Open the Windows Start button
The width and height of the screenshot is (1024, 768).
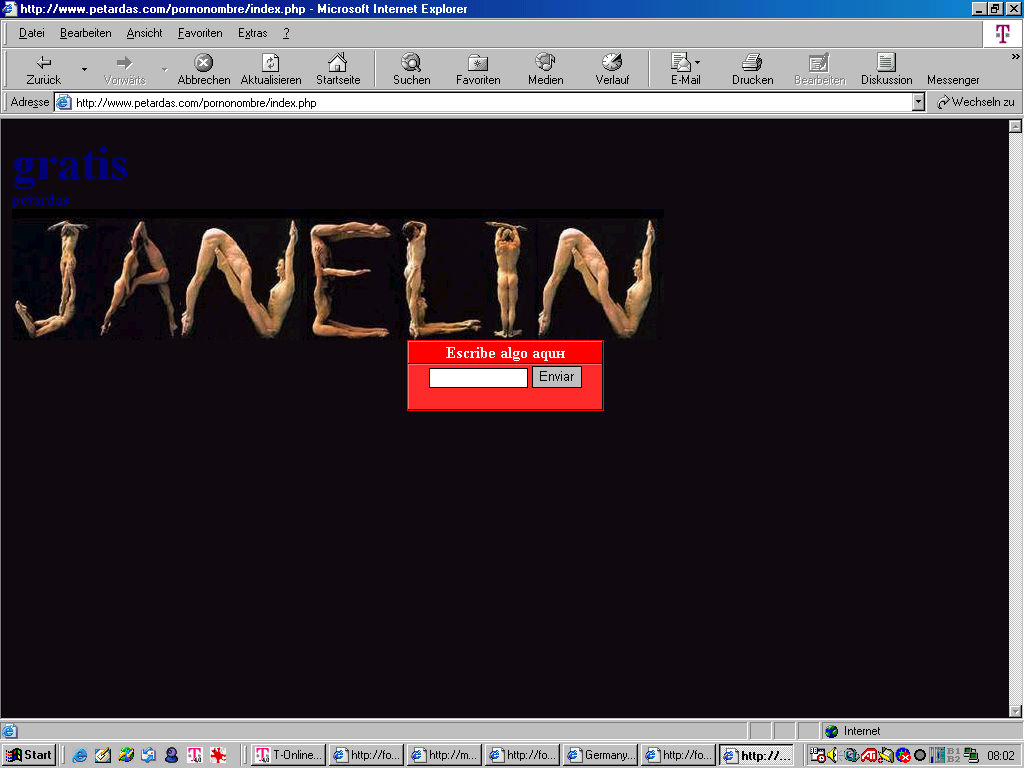(29, 755)
